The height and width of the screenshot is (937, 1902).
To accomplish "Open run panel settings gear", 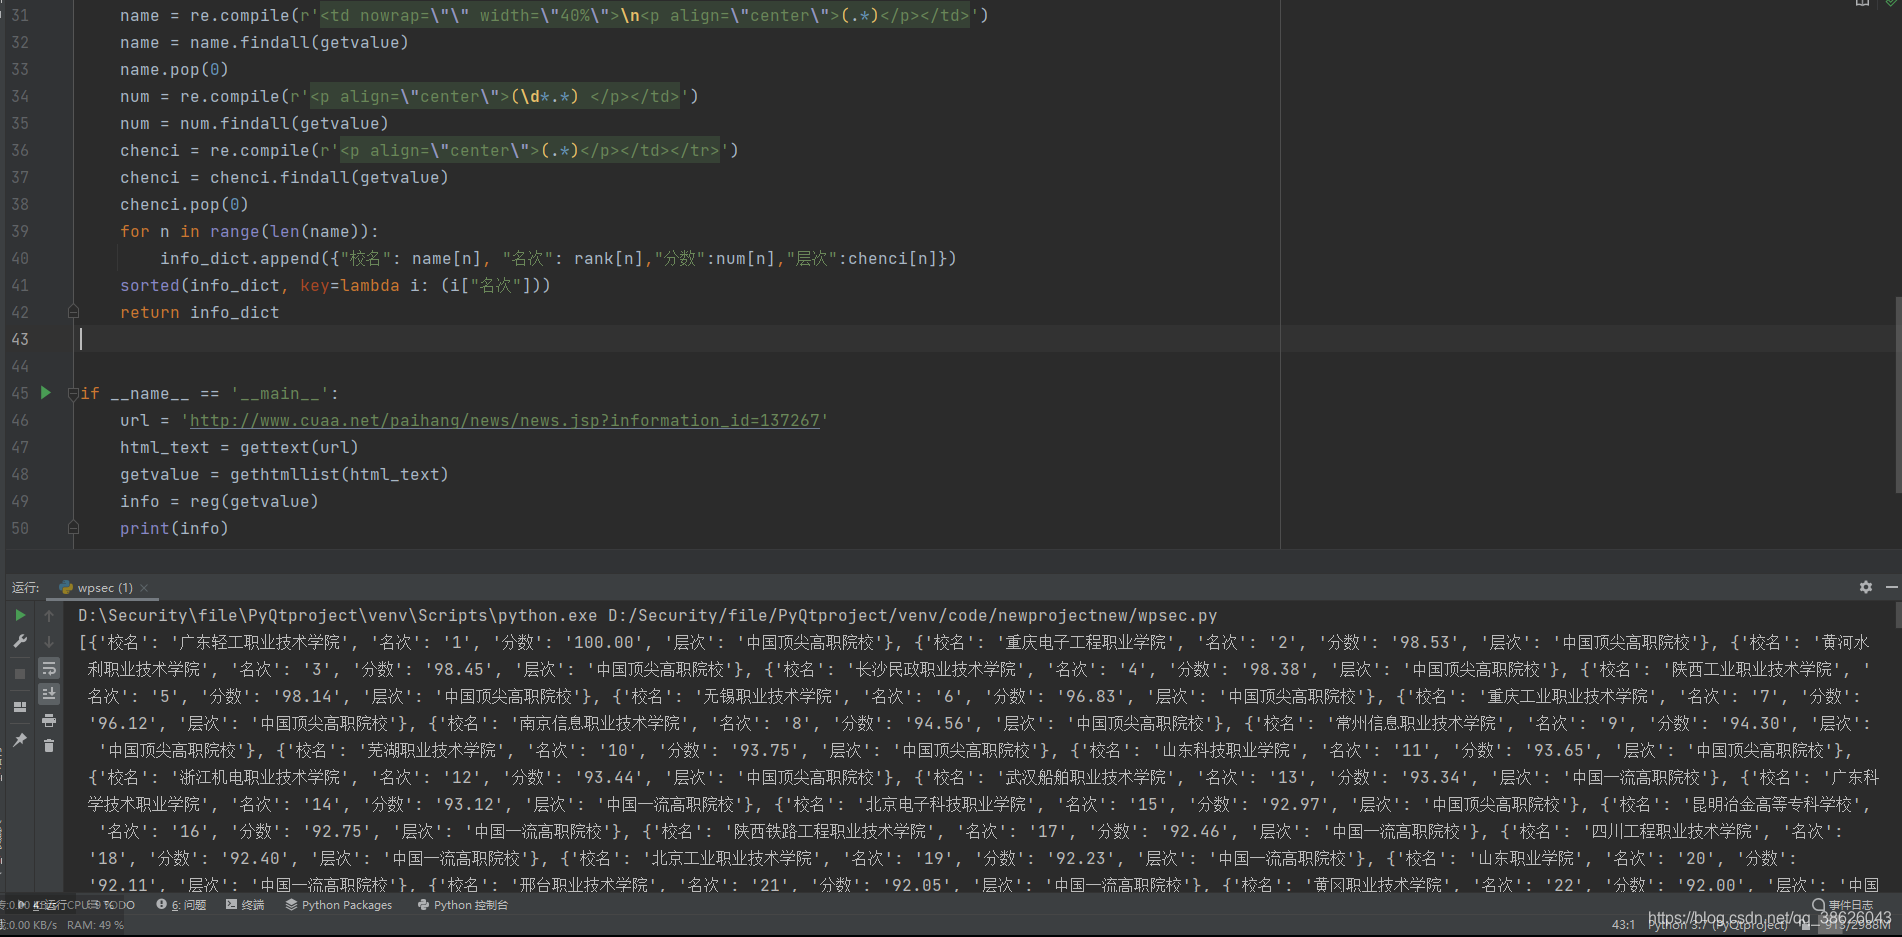I will point(1866,587).
